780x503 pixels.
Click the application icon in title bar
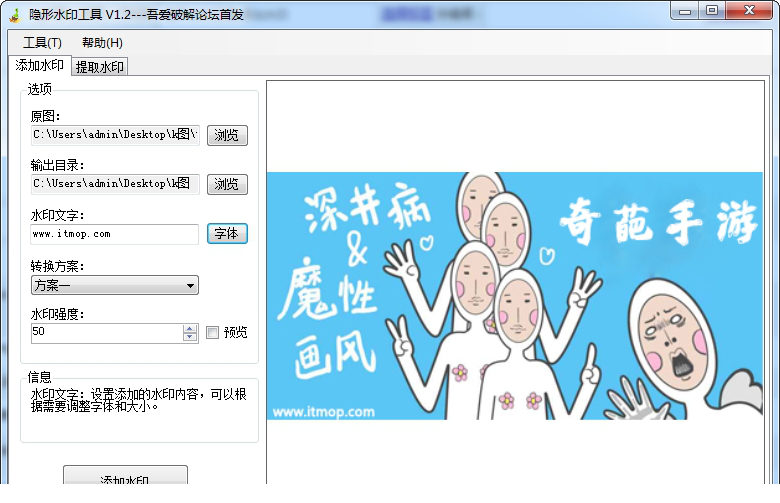[x=15, y=15]
